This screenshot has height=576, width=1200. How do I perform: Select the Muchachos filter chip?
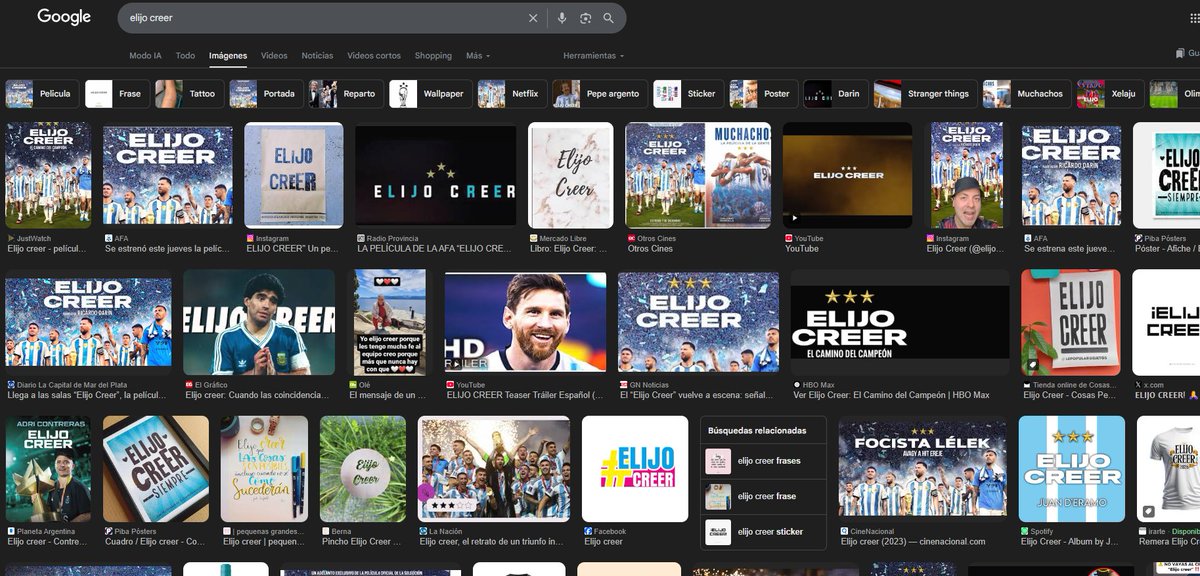pyautogui.click(x=1025, y=94)
